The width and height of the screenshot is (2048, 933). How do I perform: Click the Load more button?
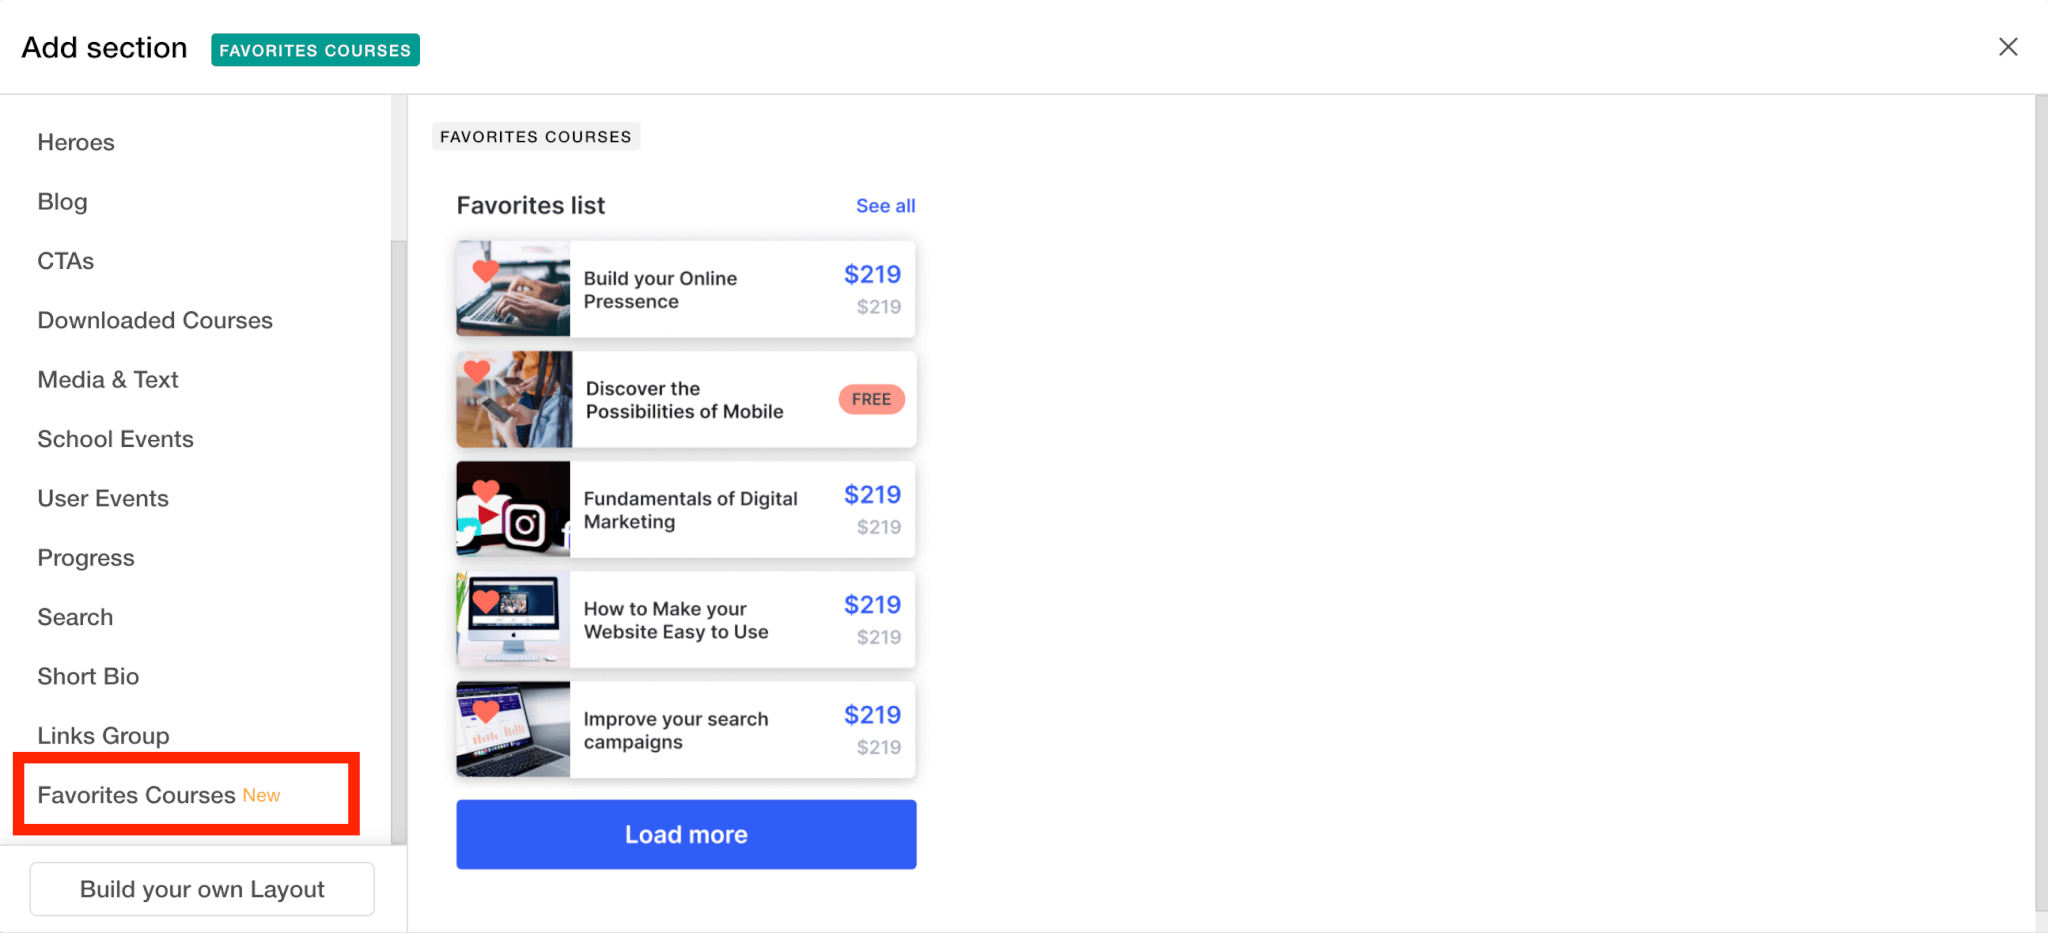tap(686, 834)
